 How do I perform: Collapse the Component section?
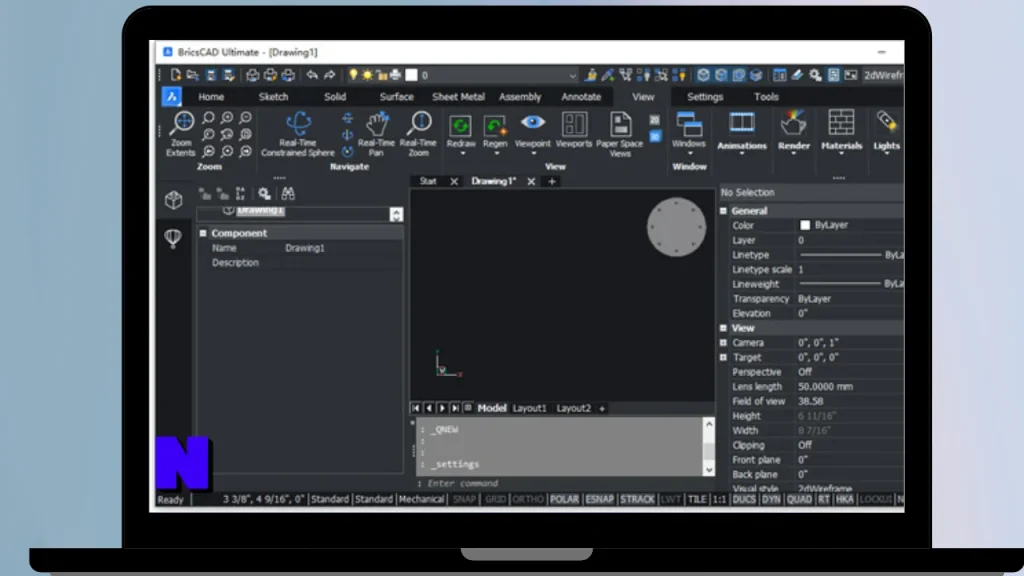[x=203, y=233]
